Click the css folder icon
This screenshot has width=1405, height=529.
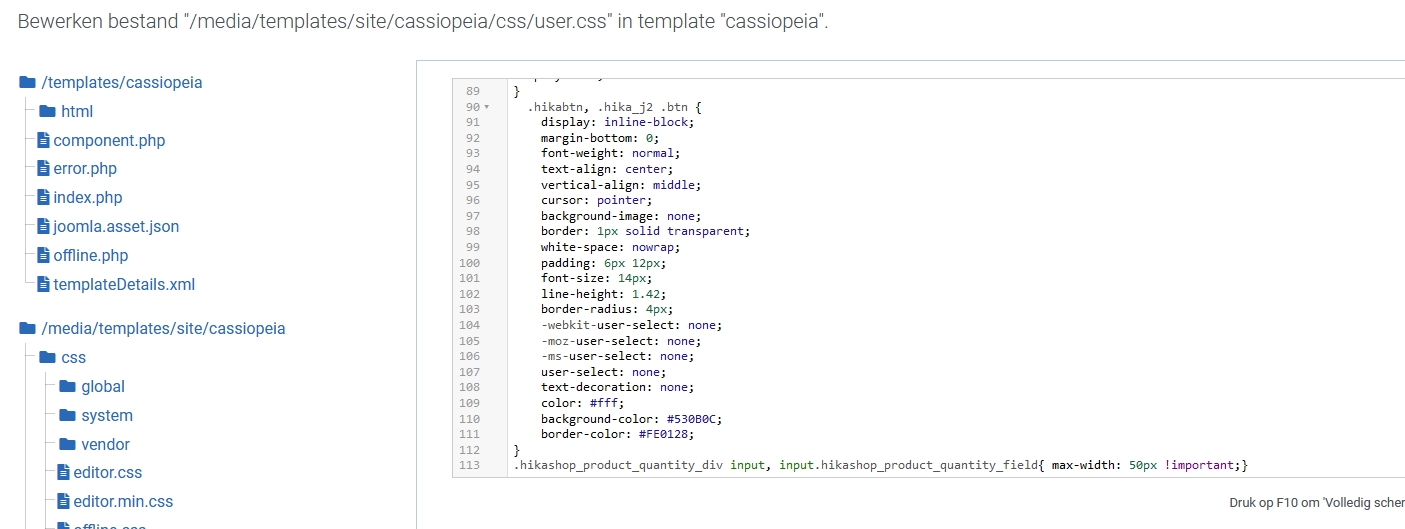click(47, 357)
